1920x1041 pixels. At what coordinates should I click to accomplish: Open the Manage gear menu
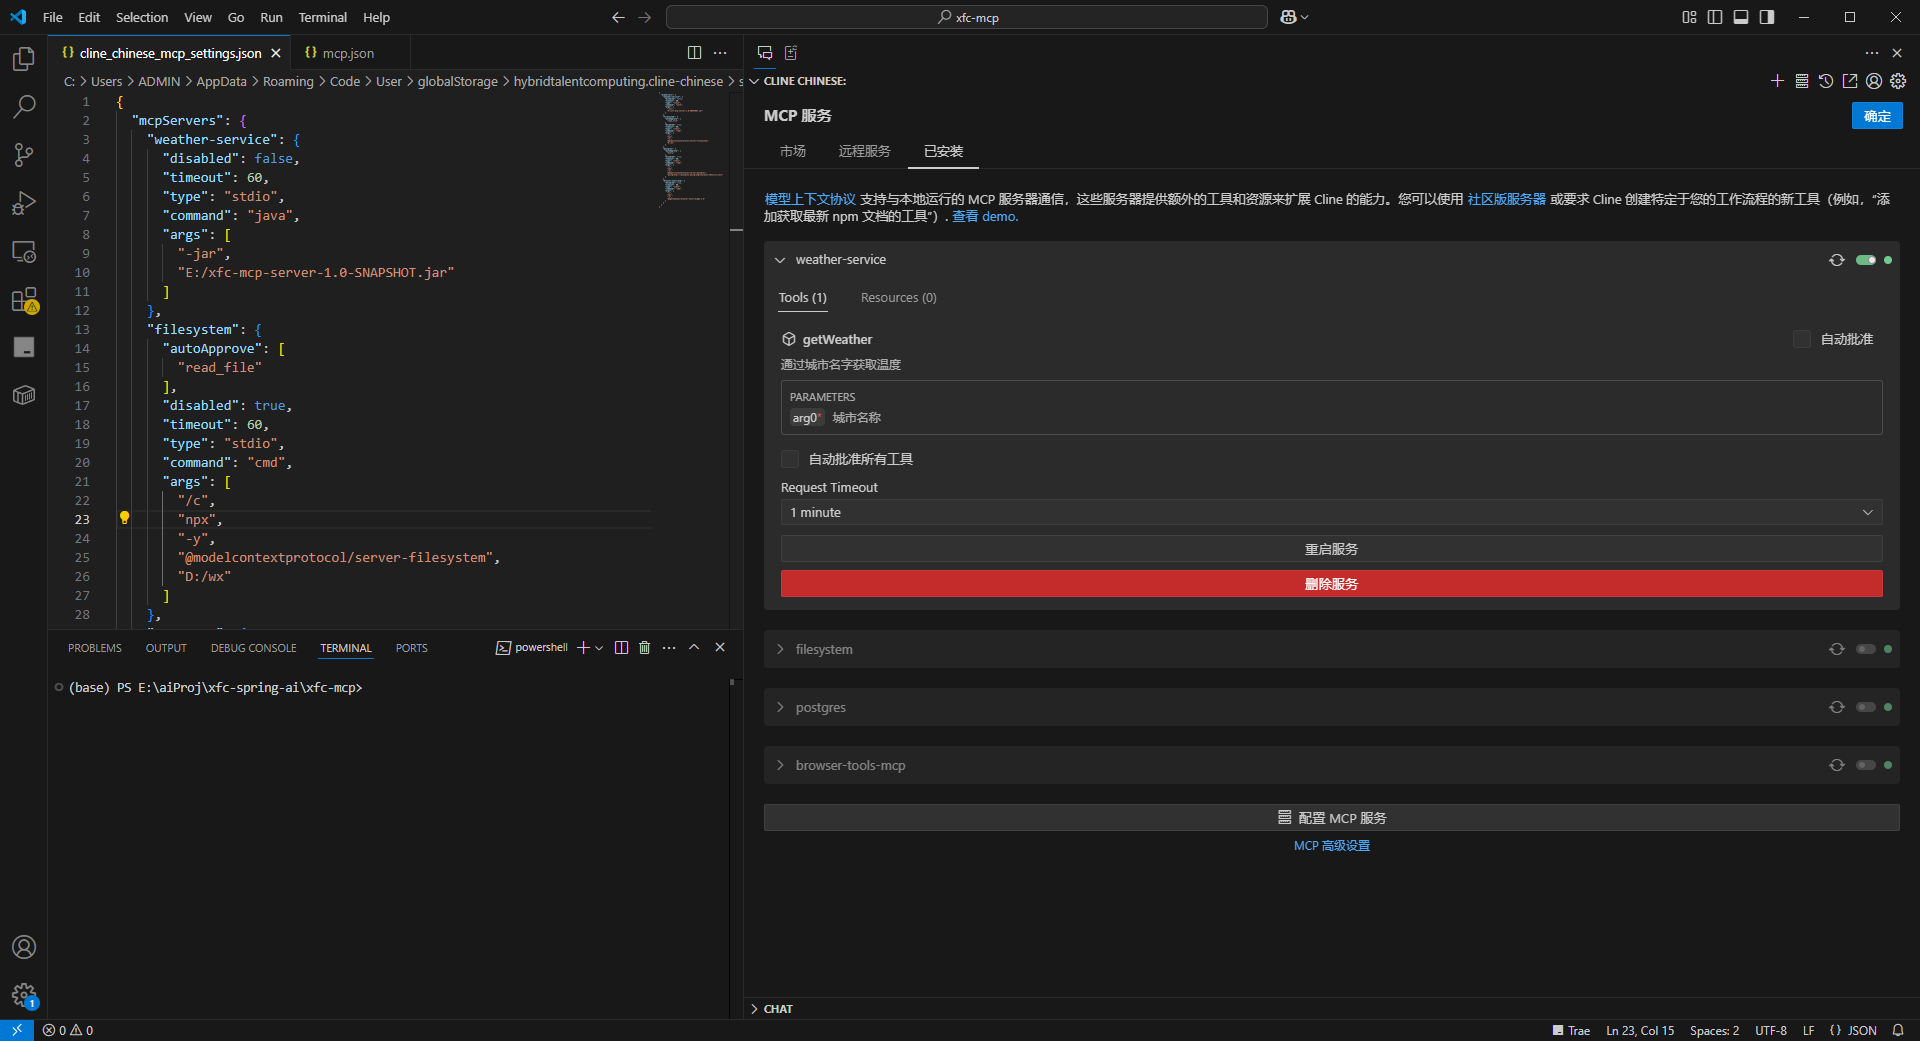point(24,995)
